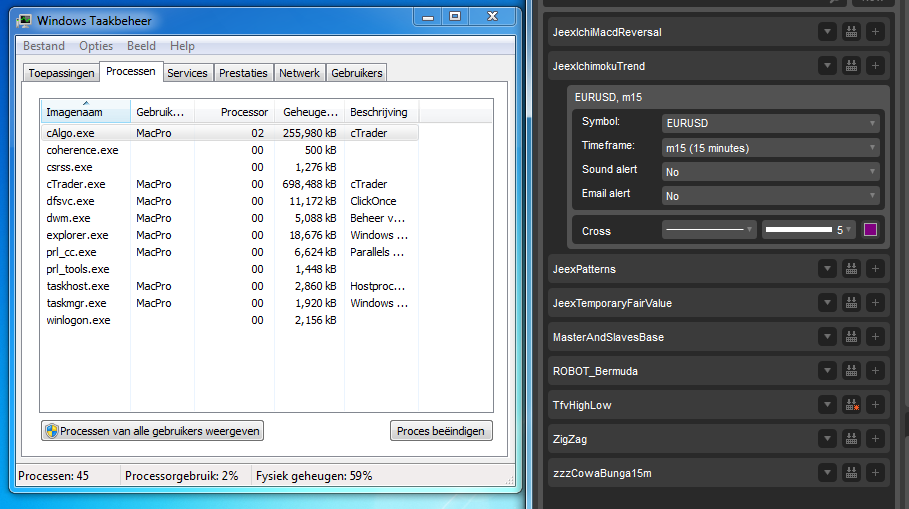This screenshot has height=509, width=909.
Task: Expand the JeexTemporaryFairValue arrow
Action: [827, 303]
